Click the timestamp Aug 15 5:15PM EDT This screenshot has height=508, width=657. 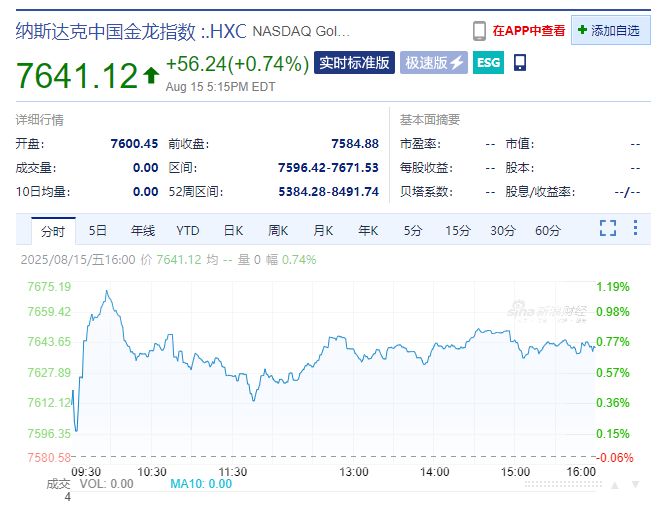(220, 87)
